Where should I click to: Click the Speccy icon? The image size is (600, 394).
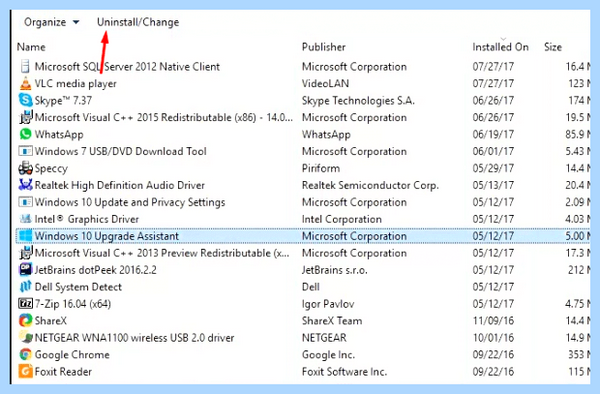point(25,168)
